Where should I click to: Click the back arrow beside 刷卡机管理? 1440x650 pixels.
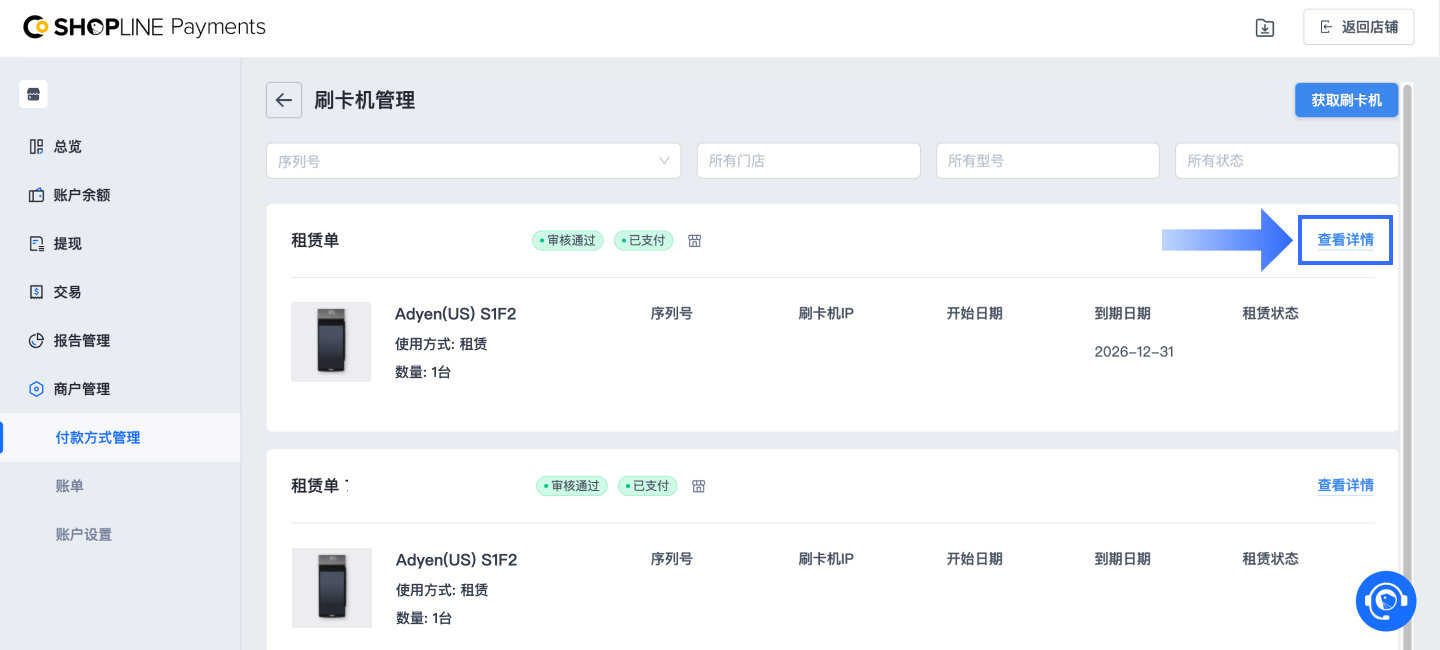284,100
